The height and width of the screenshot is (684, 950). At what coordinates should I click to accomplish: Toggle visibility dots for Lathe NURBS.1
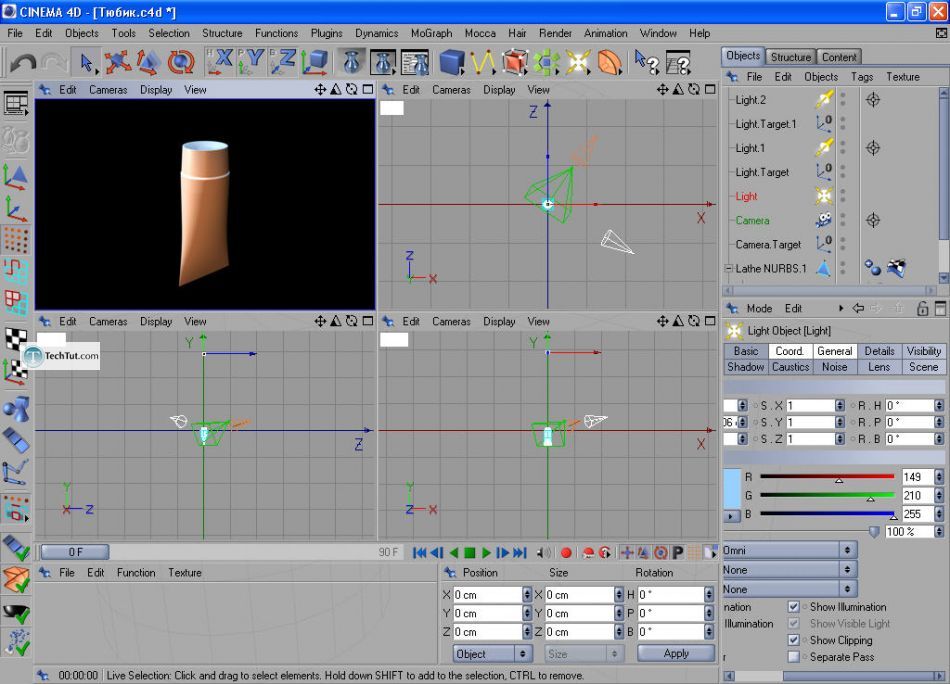(843, 268)
